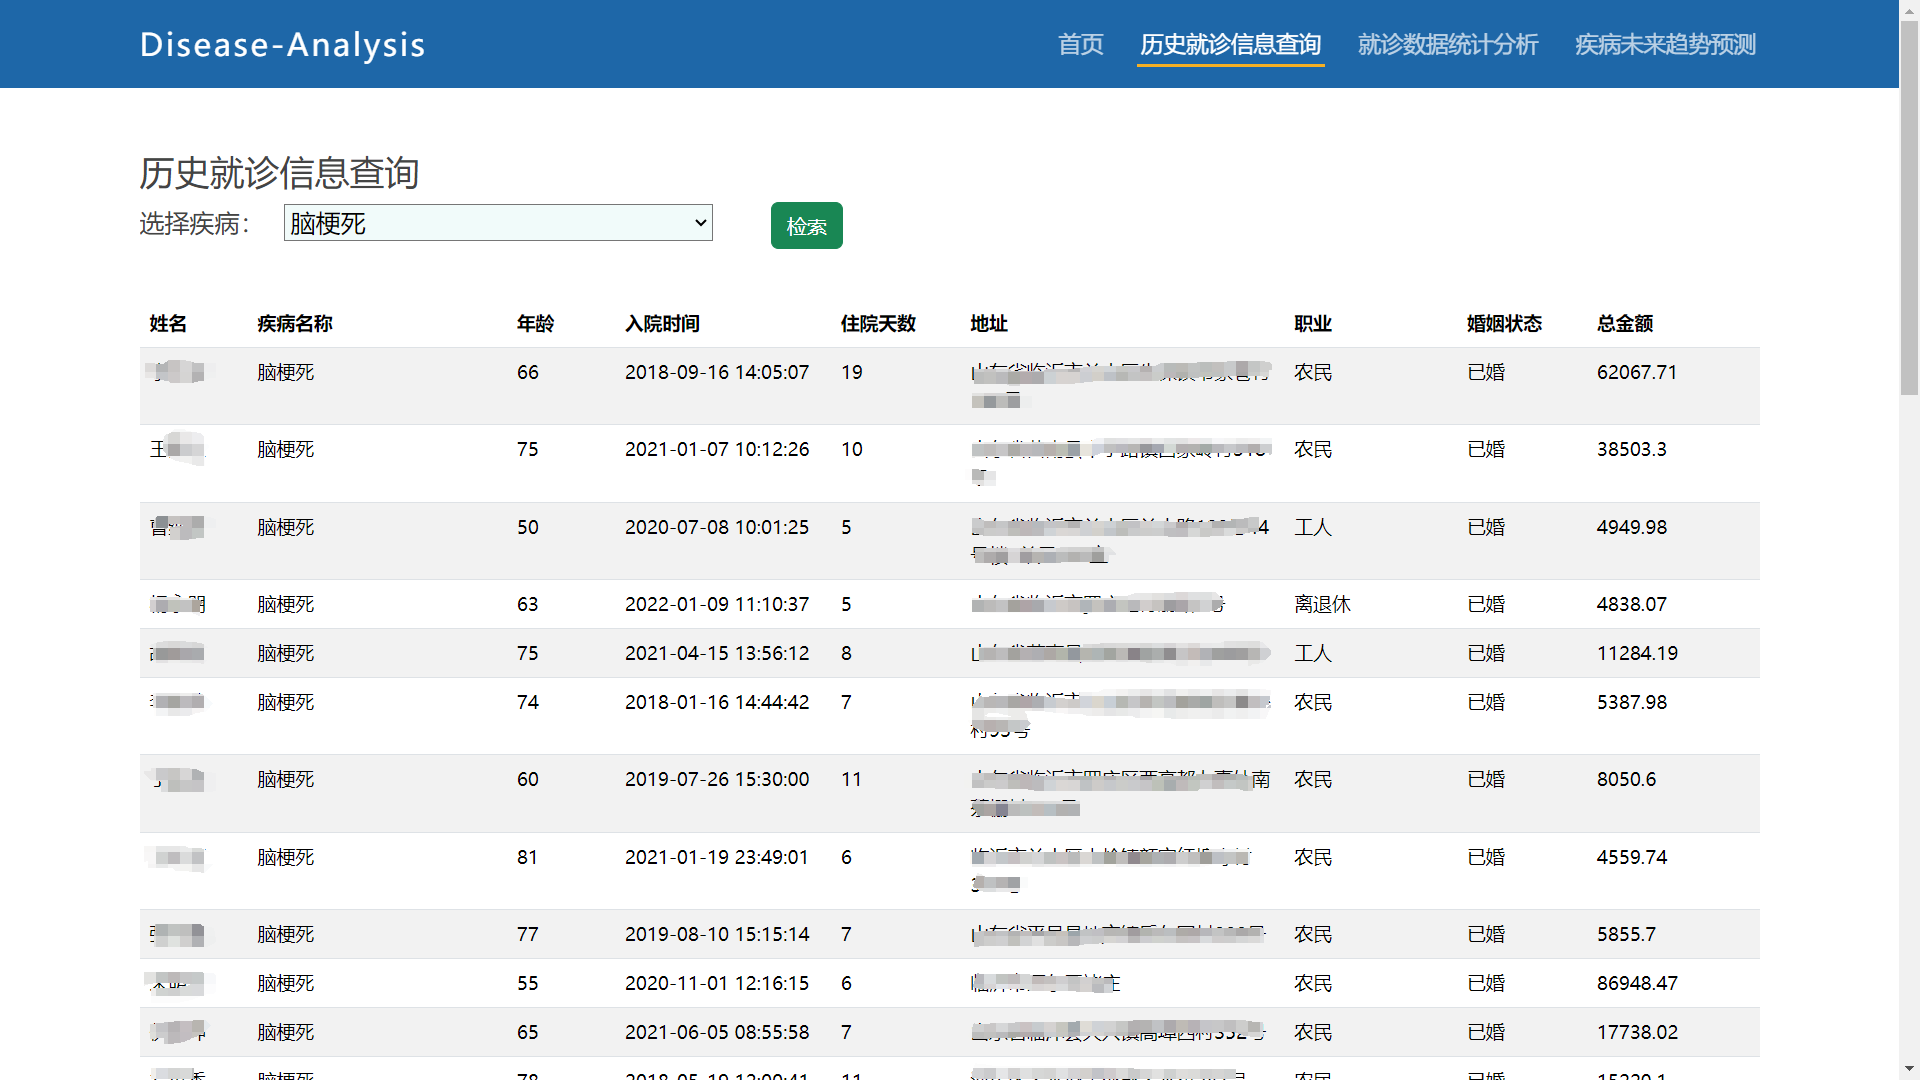Viewport: 1920px width, 1080px height.
Task: Select admission time 2018-01-16 14:44:42
Action: (x=717, y=703)
